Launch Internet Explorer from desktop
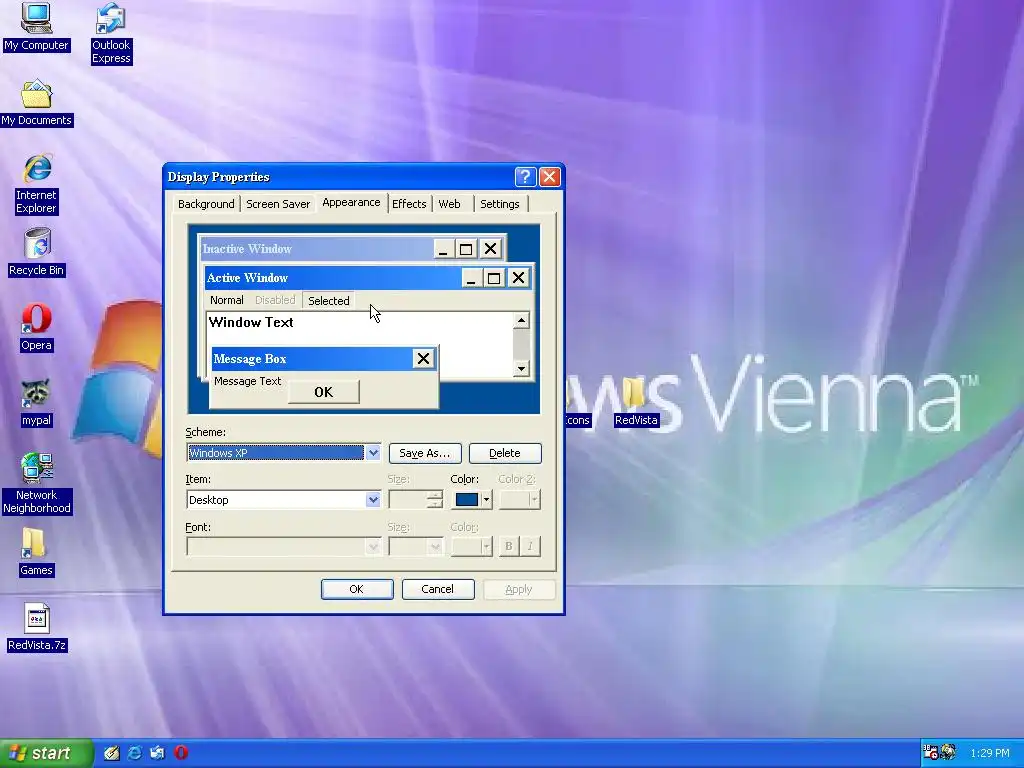Image resolution: width=1024 pixels, height=768 pixels. point(36,184)
